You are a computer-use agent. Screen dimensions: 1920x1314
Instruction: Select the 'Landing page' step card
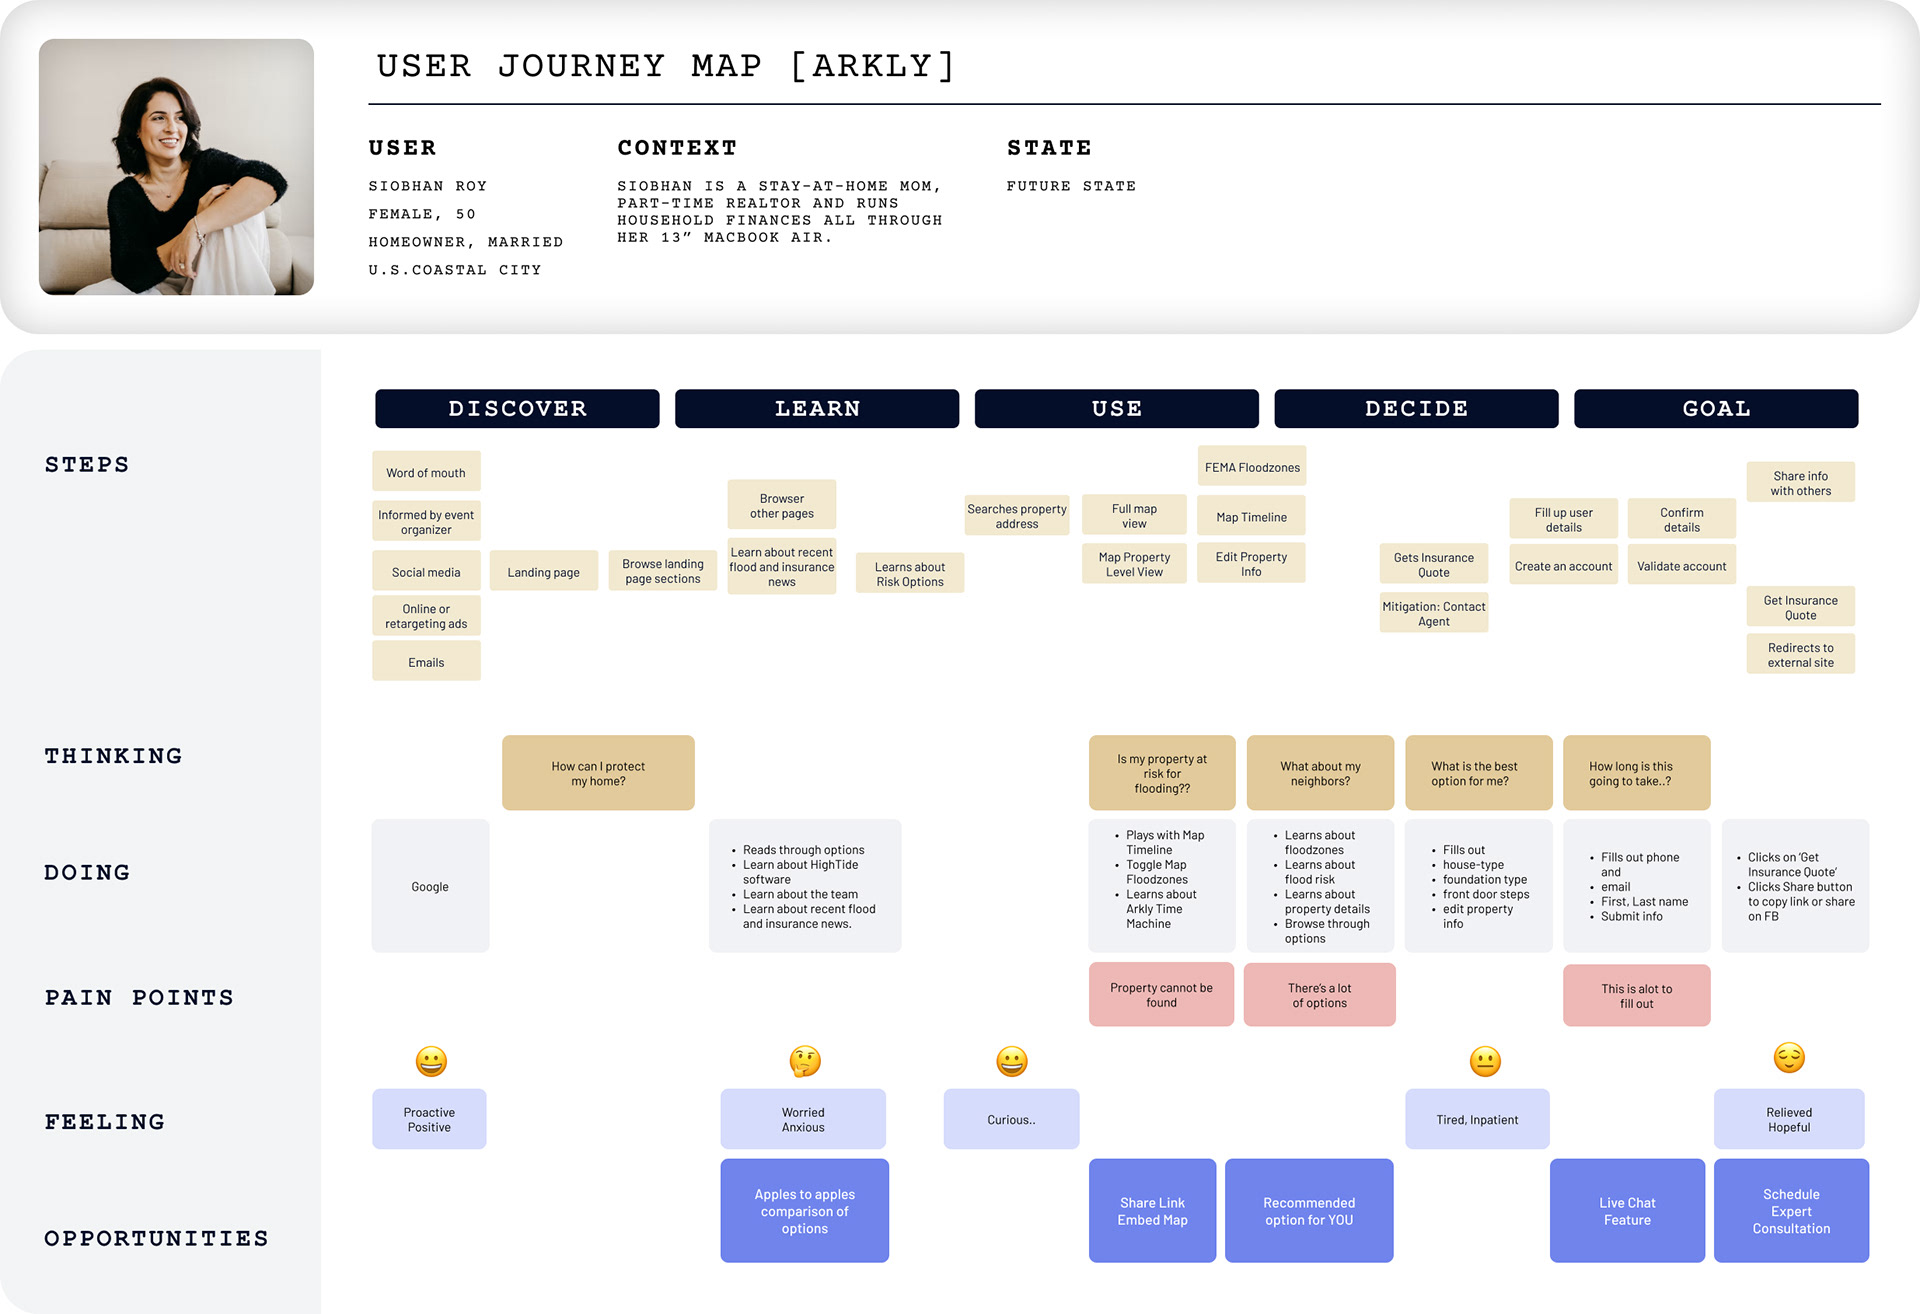(543, 571)
